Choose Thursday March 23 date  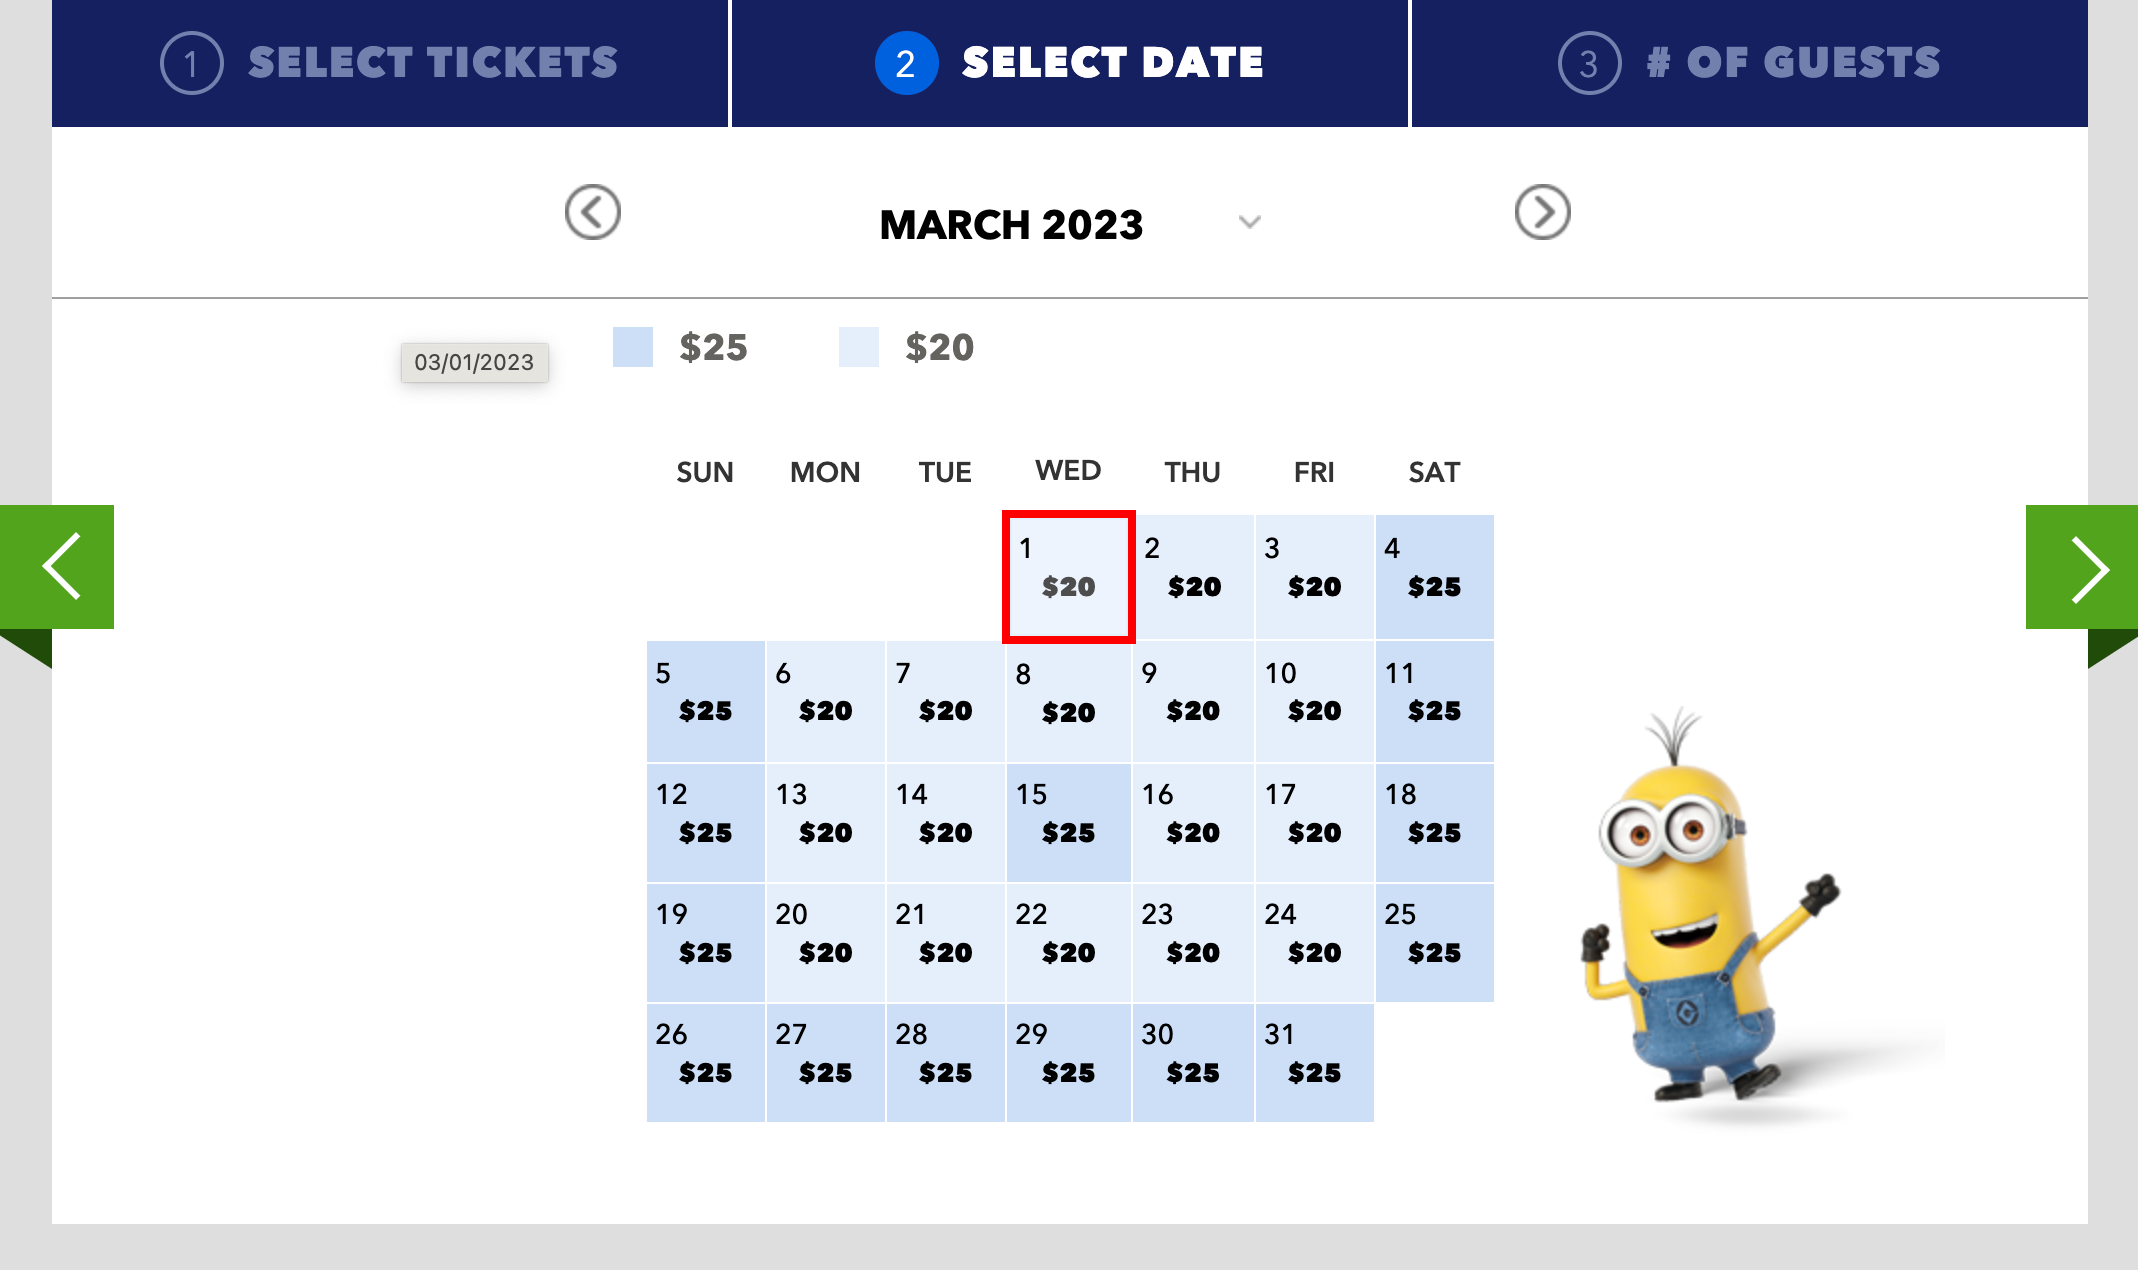[x=1192, y=942]
